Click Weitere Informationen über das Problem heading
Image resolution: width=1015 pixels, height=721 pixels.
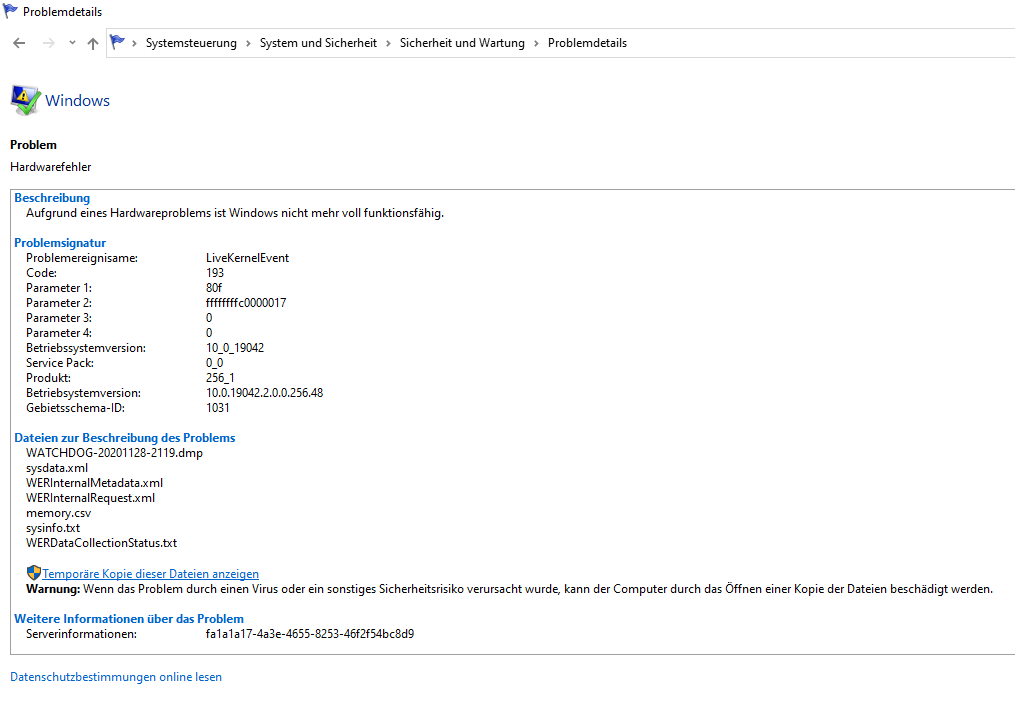(x=129, y=619)
